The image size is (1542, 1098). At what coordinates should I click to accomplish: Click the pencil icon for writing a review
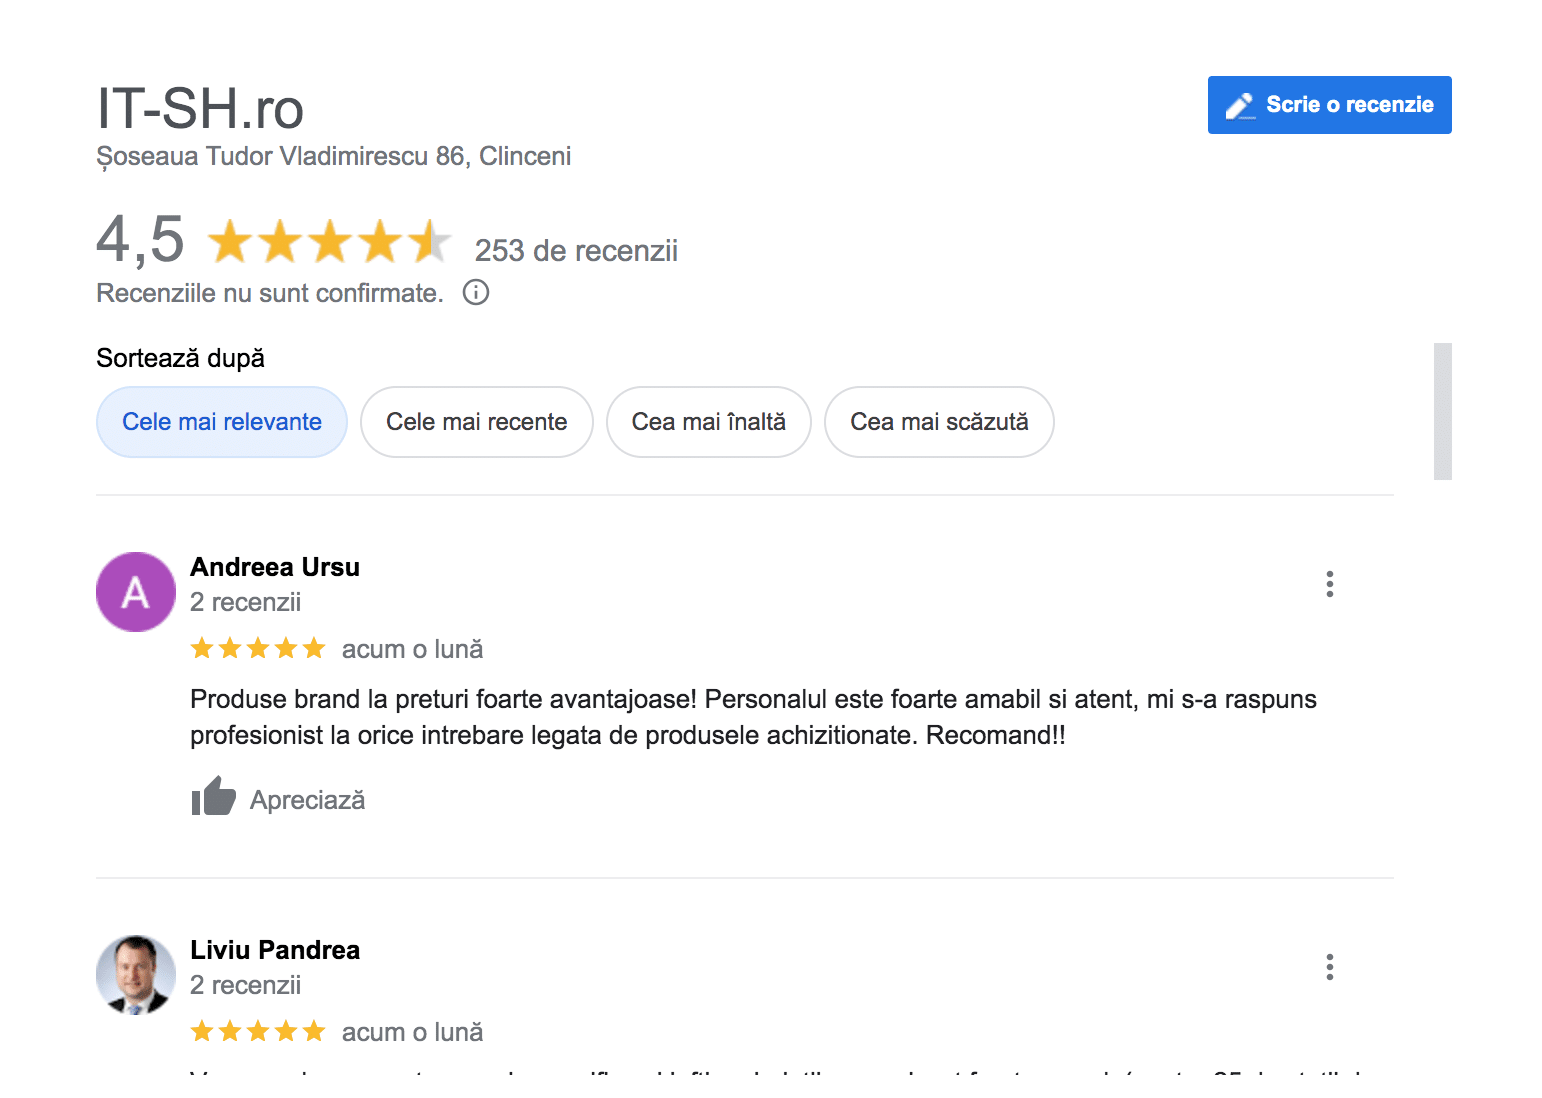[x=1240, y=105]
